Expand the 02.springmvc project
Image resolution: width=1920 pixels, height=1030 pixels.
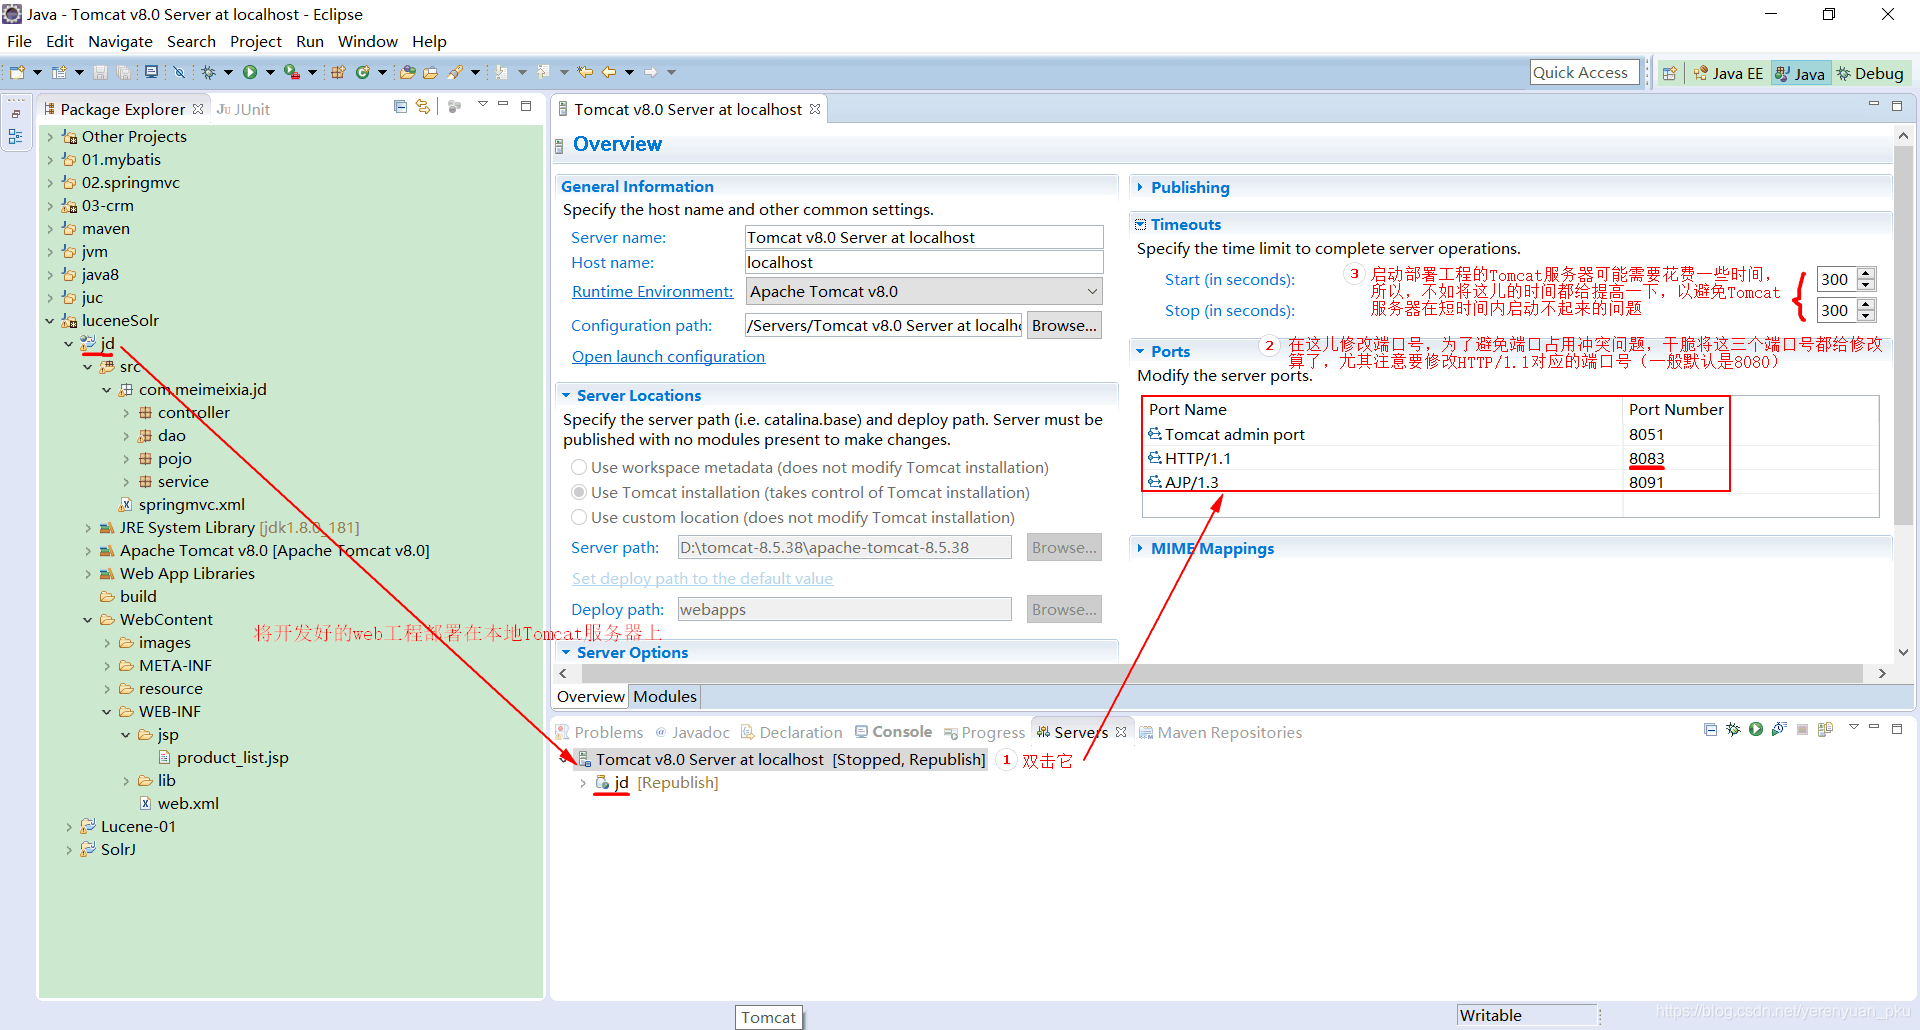coord(50,183)
